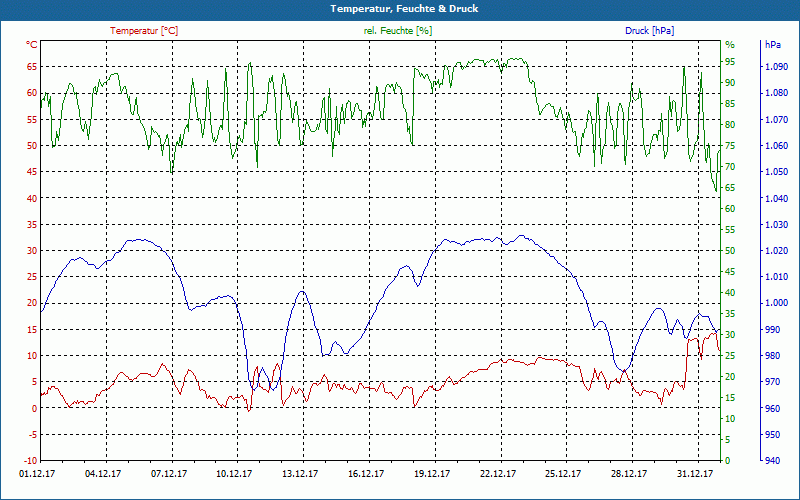Click the "19.12.17" date label
The width and height of the screenshot is (800, 500).
pyautogui.click(x=432, y=474)
